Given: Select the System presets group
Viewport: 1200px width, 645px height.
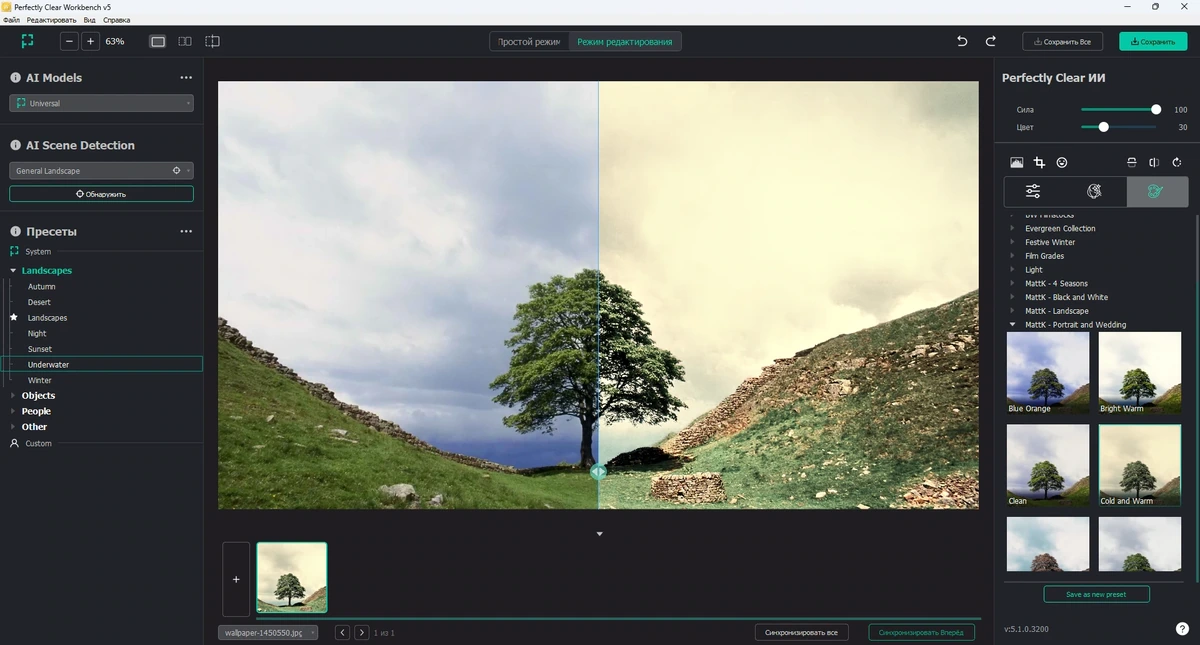Looking at the screenshot, I should pyautogui.click(x=38, y=251).
